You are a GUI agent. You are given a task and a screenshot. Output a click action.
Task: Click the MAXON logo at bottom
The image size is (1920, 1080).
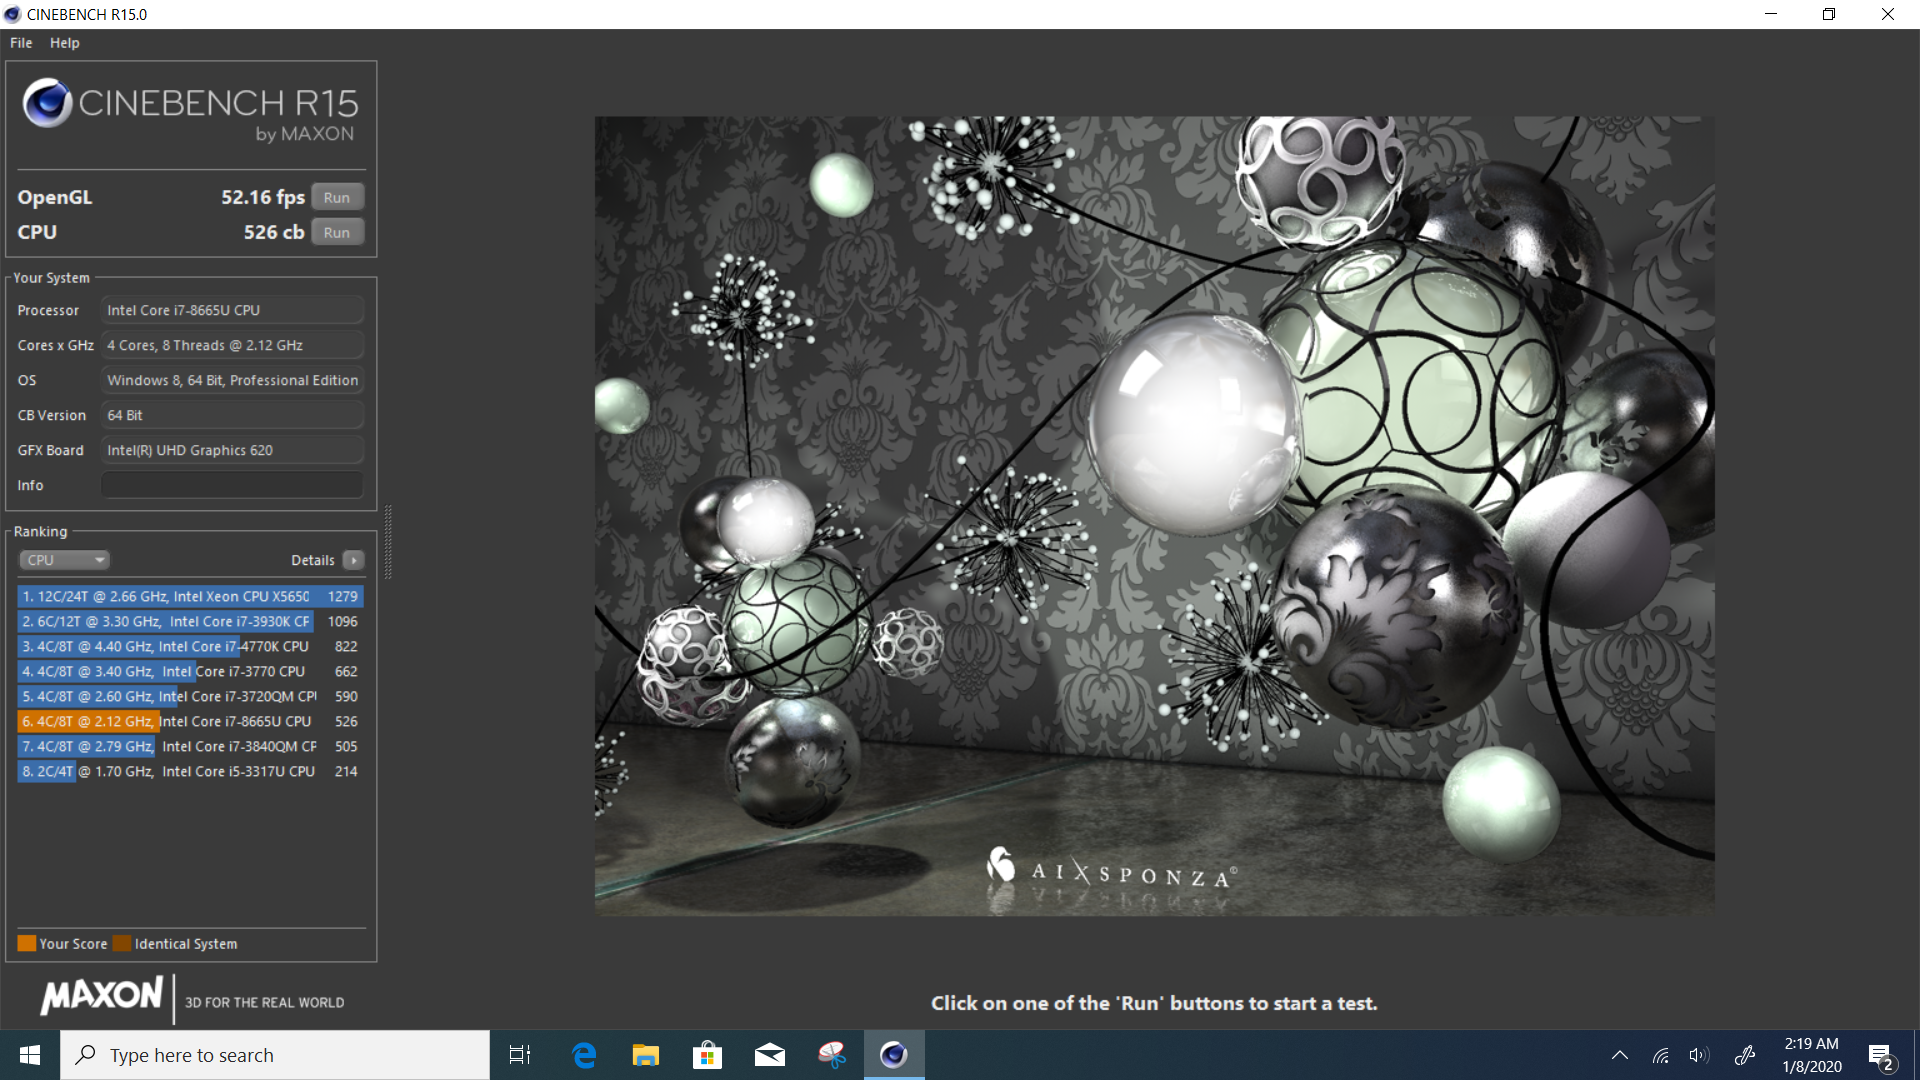coord(101,996)
